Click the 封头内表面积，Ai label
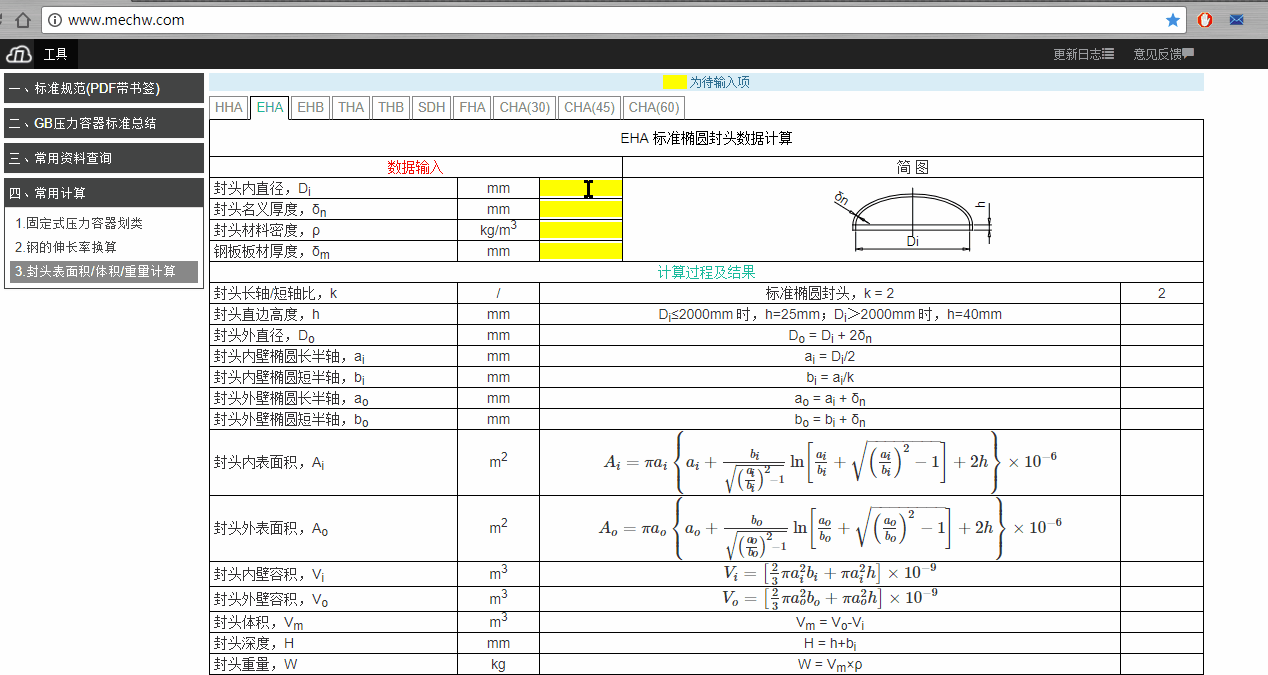1268x675 pixels. pyautogui.click(x=268, y=463)
